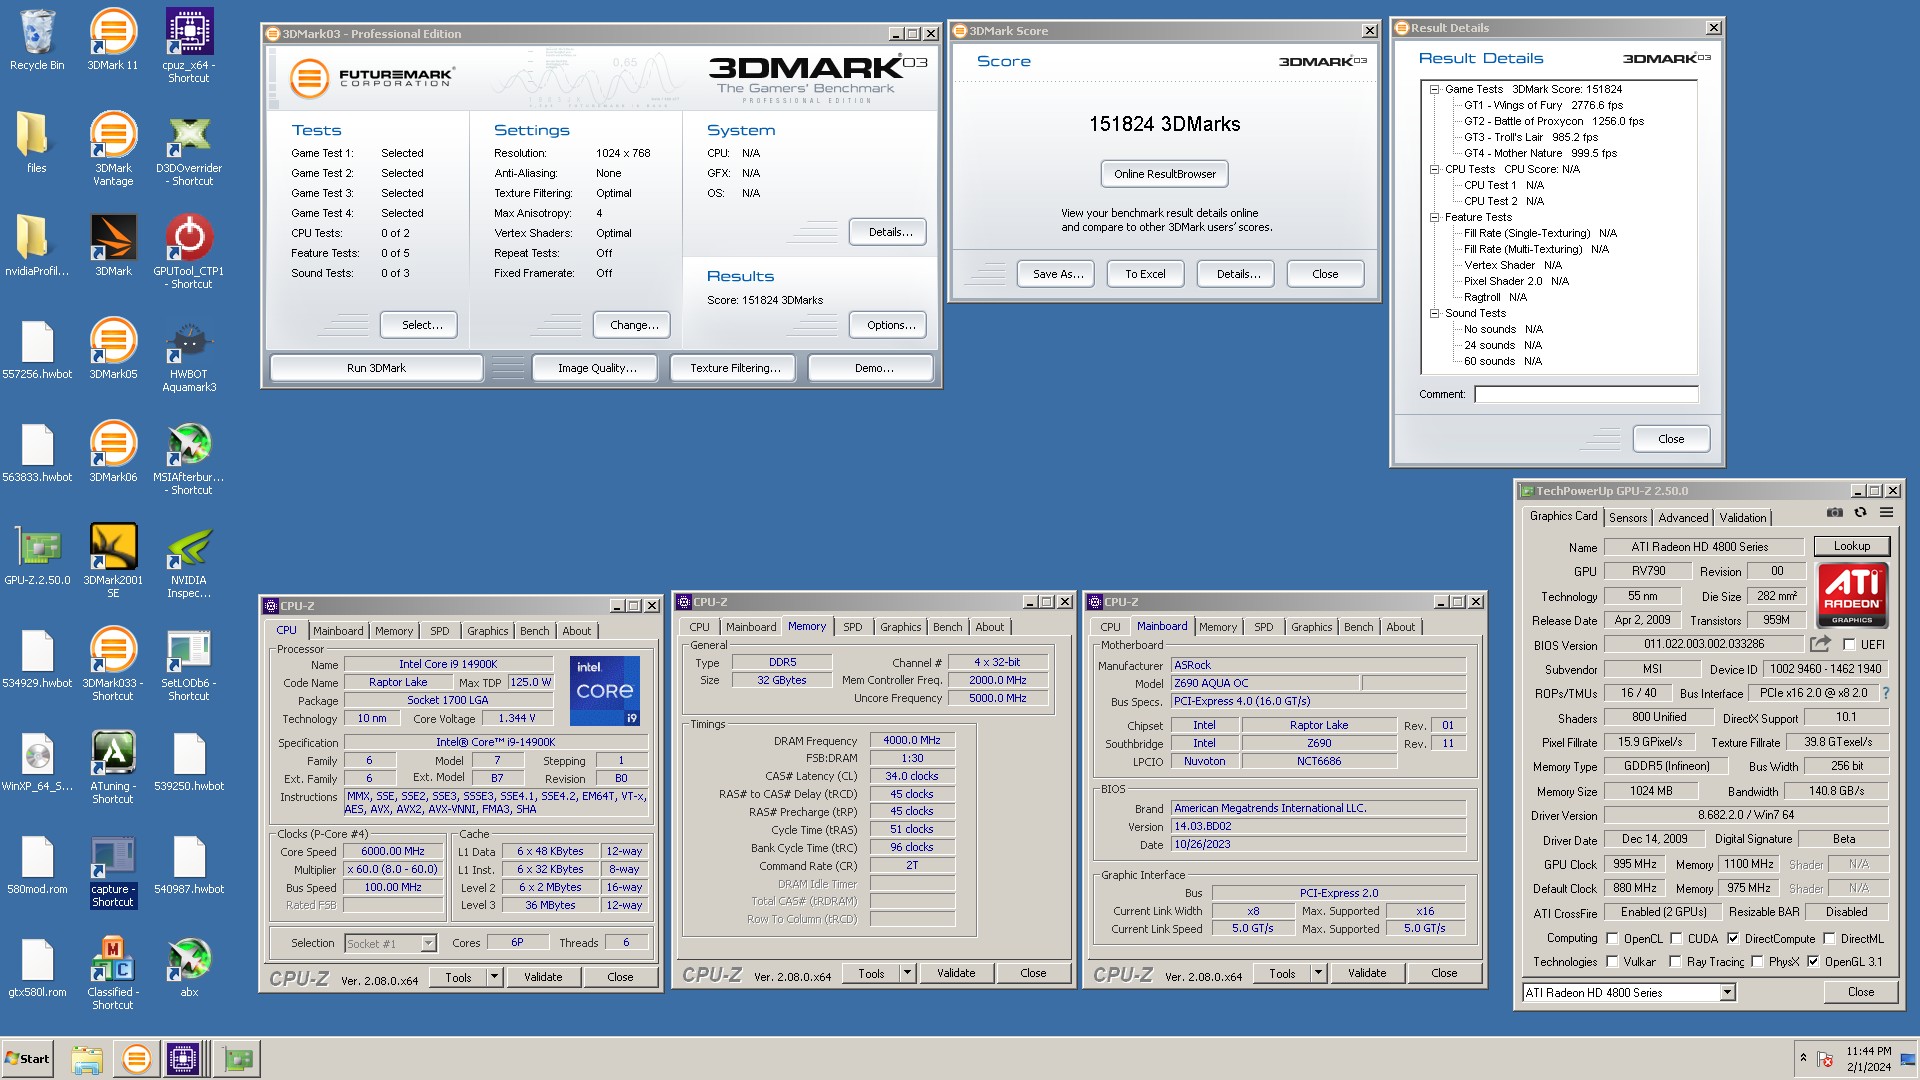Toggle the Ray Tracing checkbox
1920x1080 pixels.
click(1675, 962)
